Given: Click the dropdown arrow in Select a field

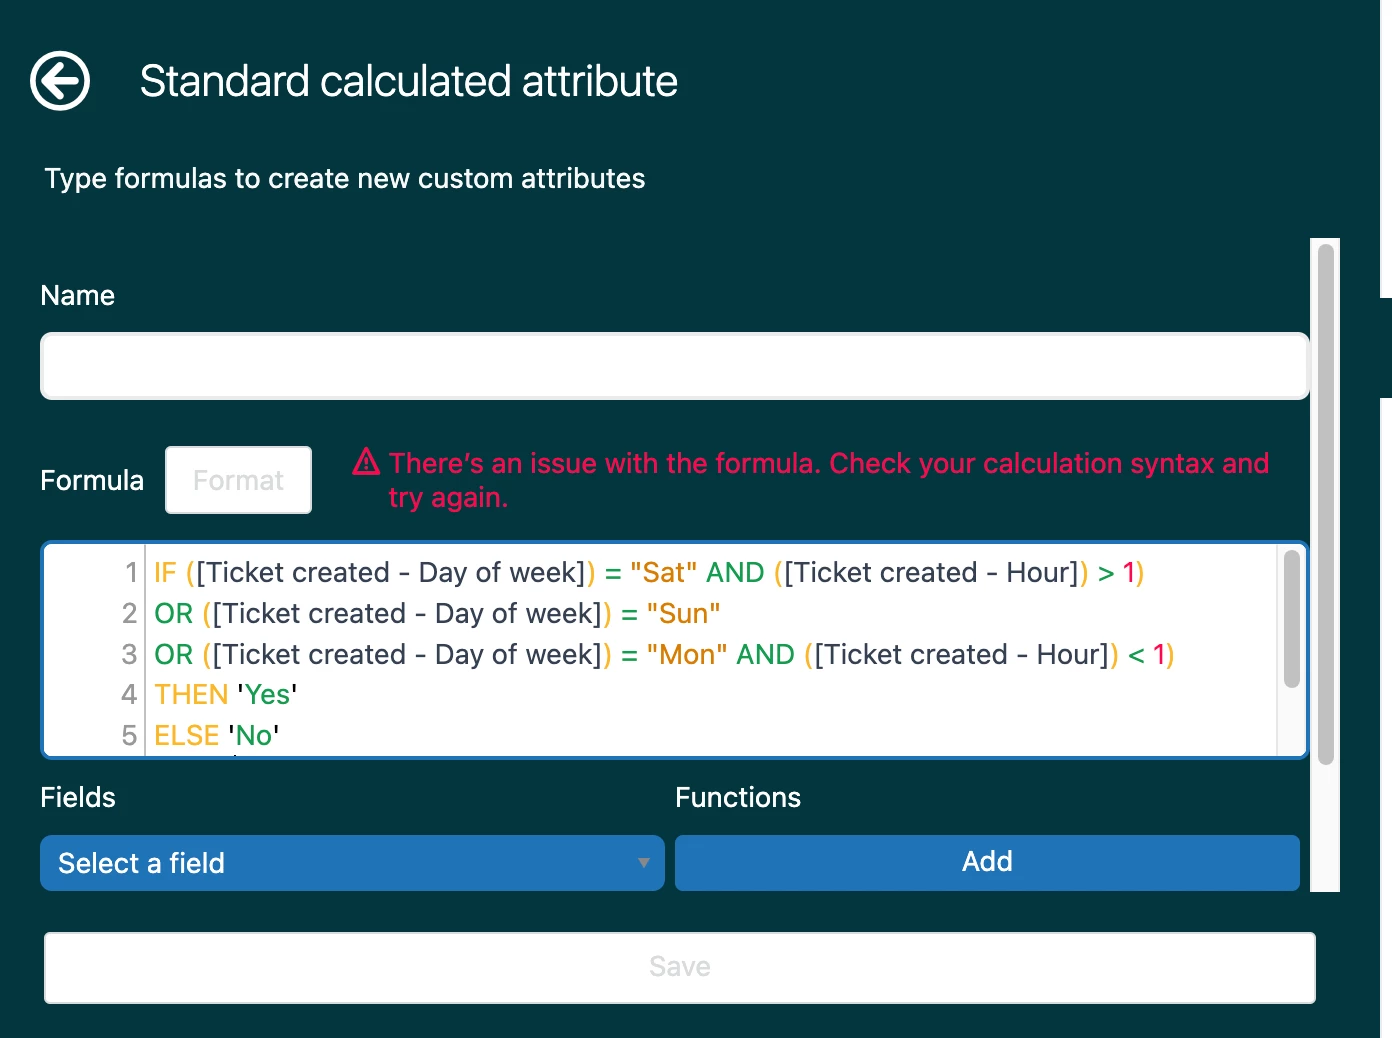Looking at the screenshot, I should pyautogui.click(x=644, y=863).
